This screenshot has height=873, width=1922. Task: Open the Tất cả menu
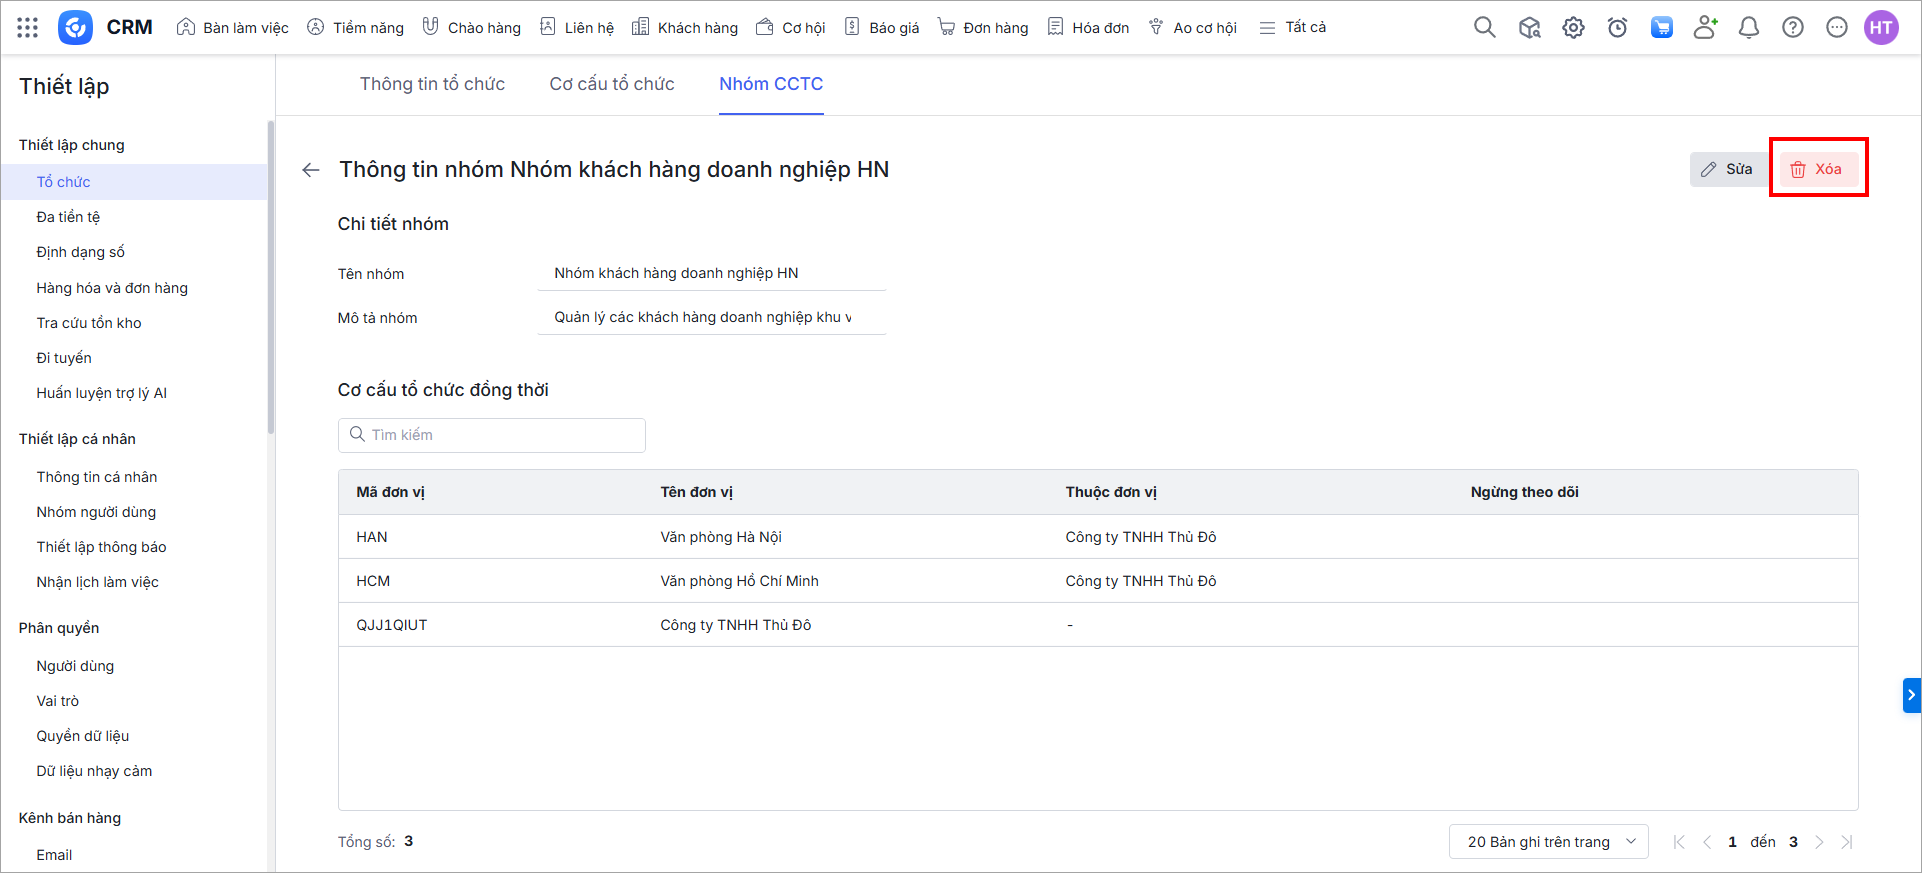(x=1292, y=27)
